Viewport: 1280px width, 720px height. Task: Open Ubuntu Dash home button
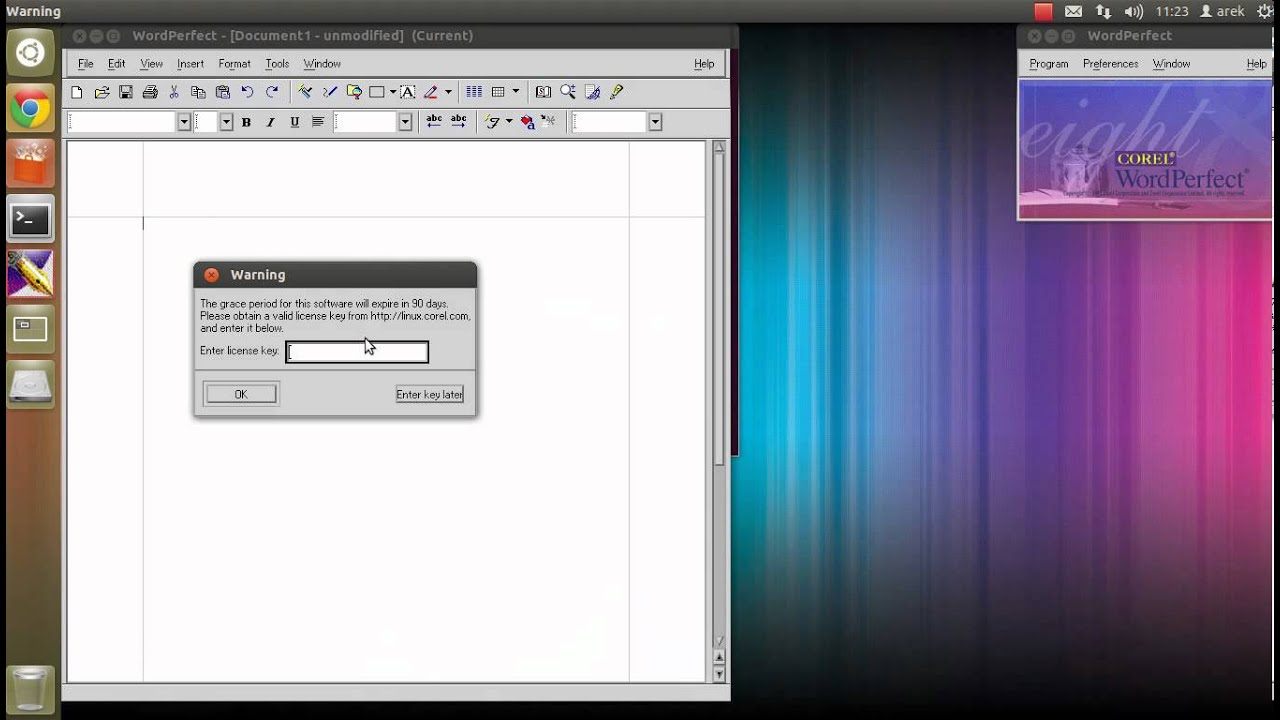(x=30, y=53)
